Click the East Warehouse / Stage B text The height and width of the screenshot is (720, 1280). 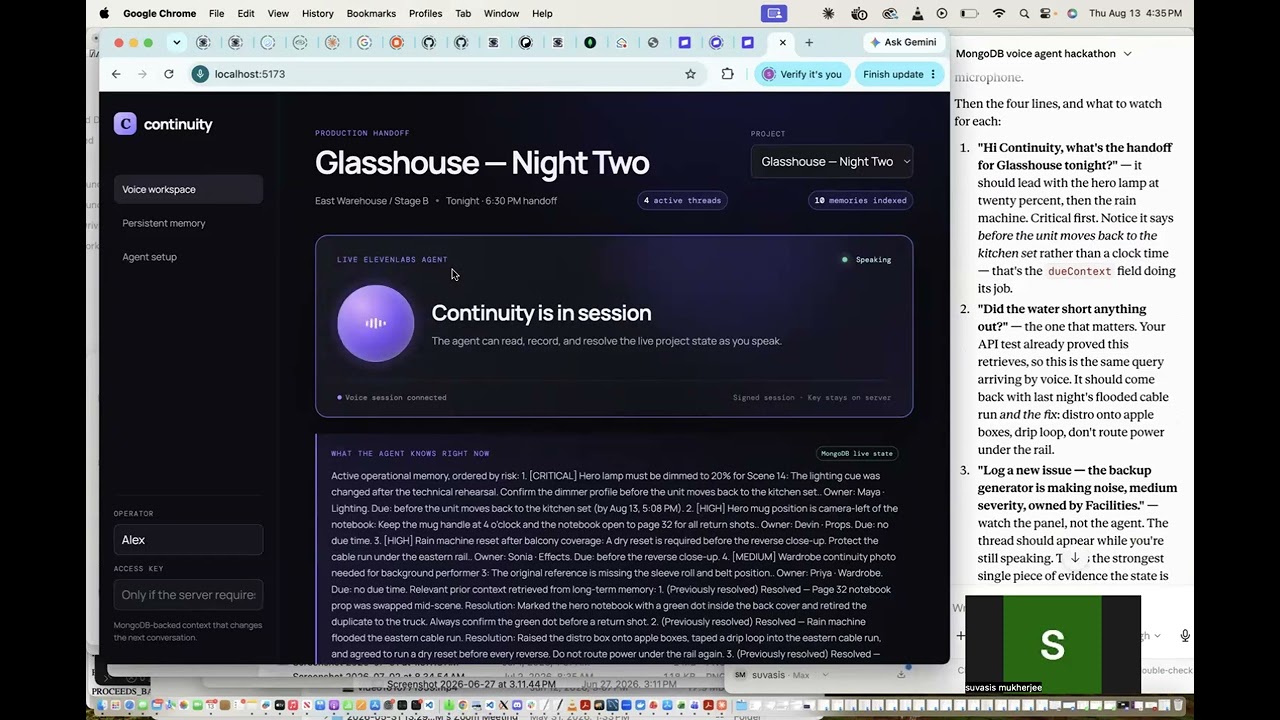point(372,201)
